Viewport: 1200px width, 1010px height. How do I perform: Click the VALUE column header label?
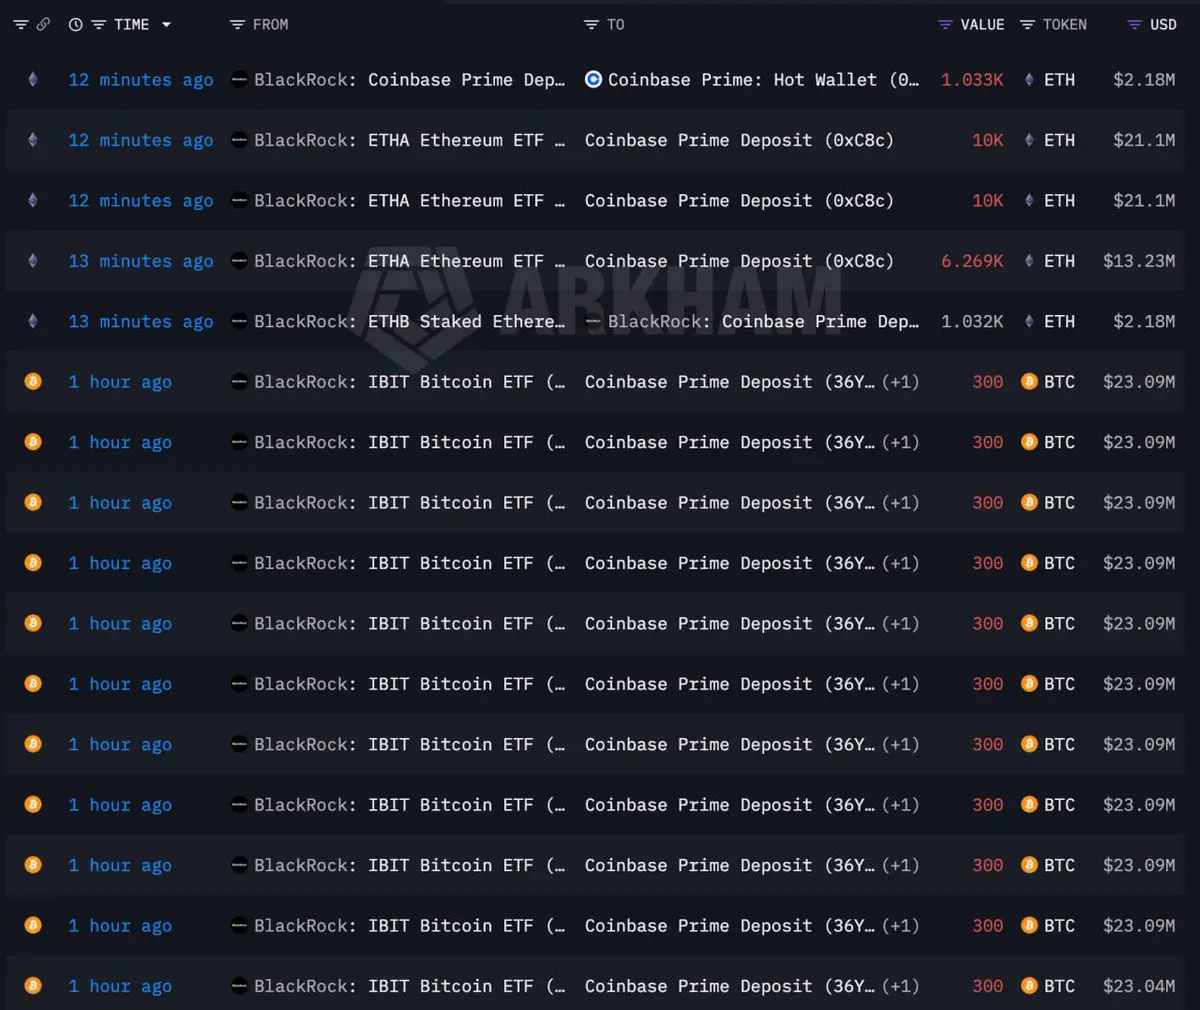pos(982,25)
